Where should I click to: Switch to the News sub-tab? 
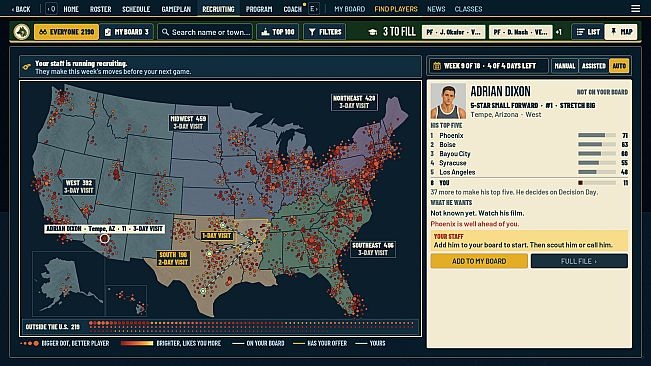pos(436,9)
